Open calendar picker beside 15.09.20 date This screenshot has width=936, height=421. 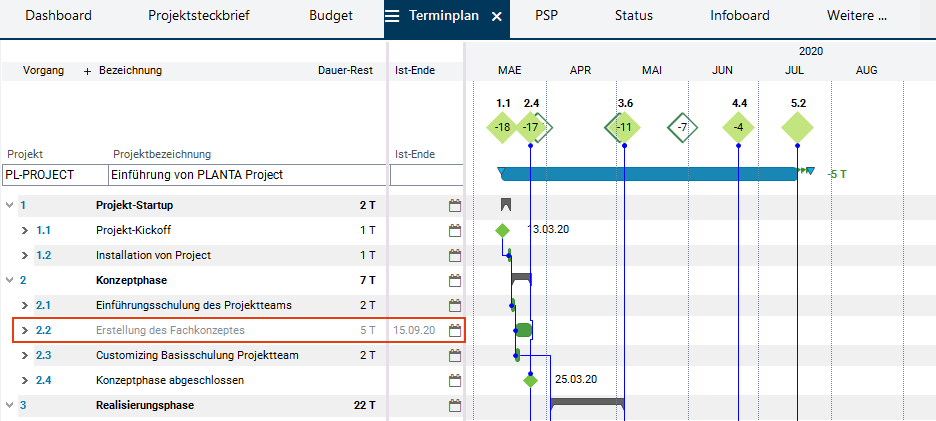click(455, 330)
